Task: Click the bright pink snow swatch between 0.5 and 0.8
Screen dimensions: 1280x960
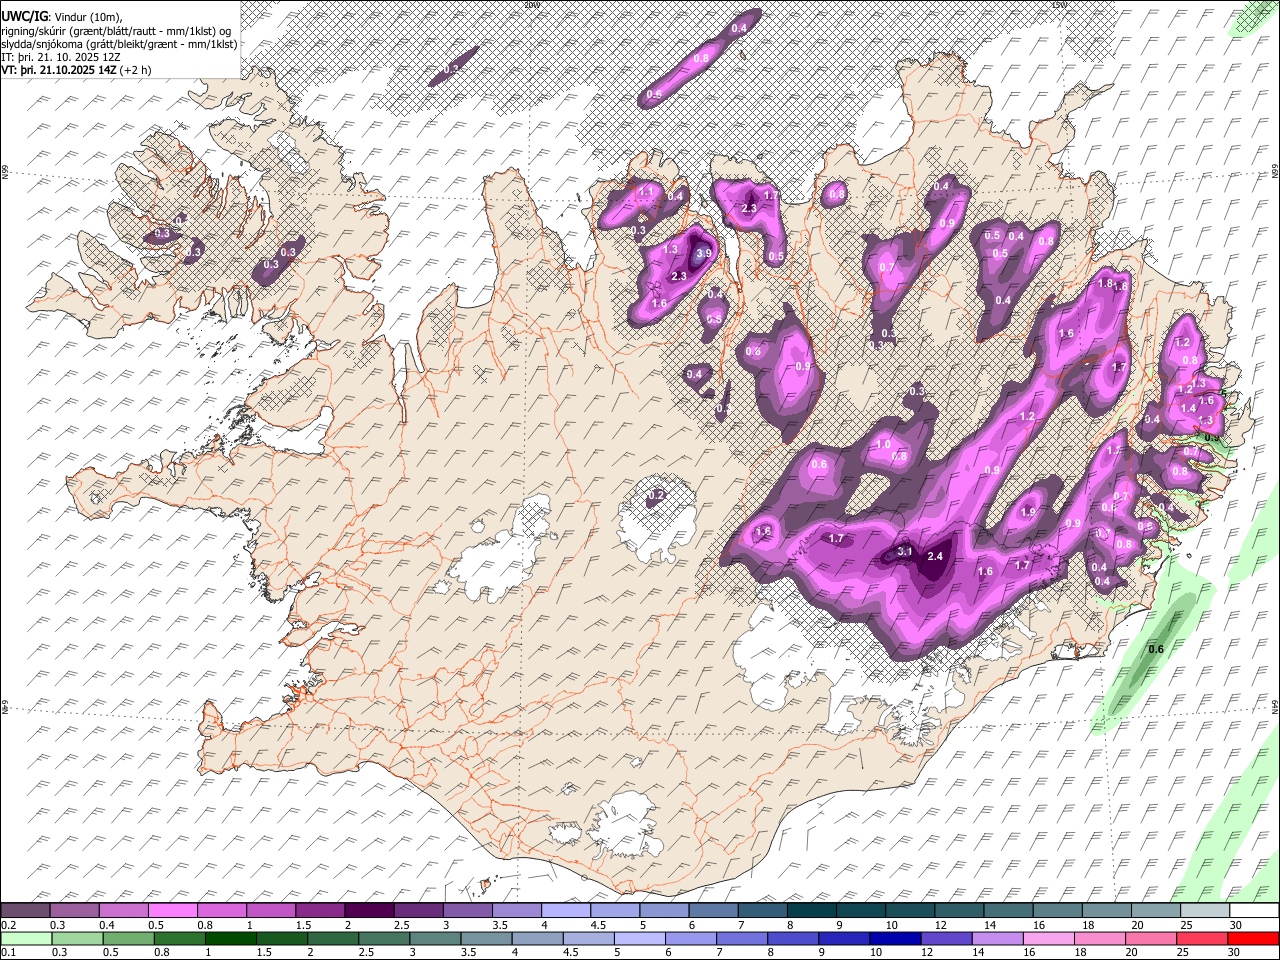Action: pyautogui.click(x=173, y=911)
